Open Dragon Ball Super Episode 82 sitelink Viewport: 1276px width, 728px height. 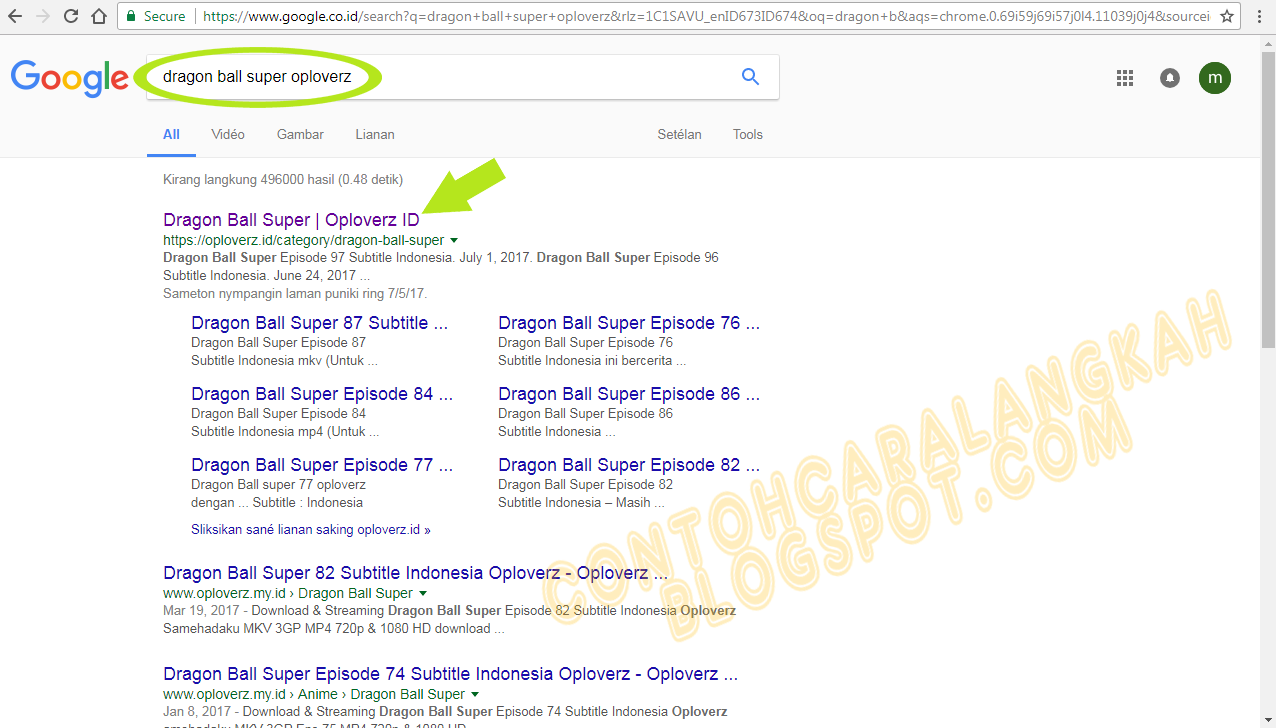(x=629, y=465)
